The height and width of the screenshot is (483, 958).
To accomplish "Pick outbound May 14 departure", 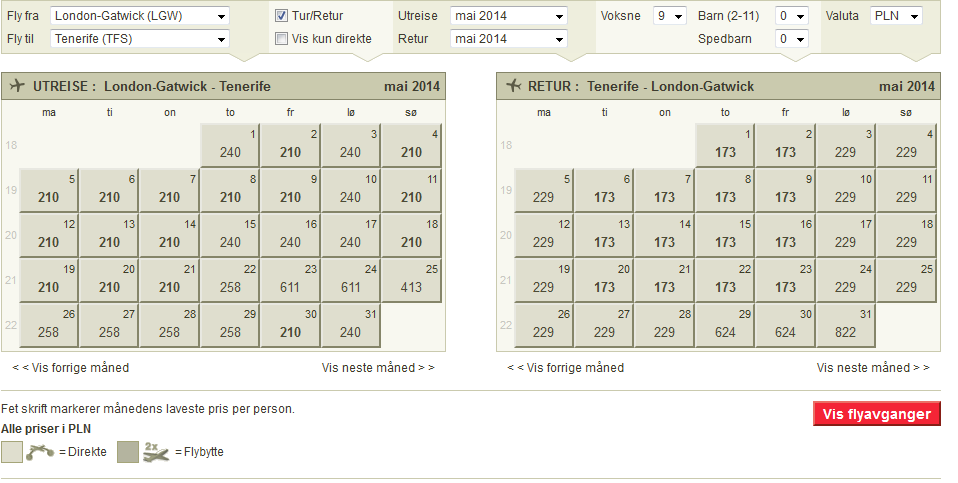I will [169, 236].
